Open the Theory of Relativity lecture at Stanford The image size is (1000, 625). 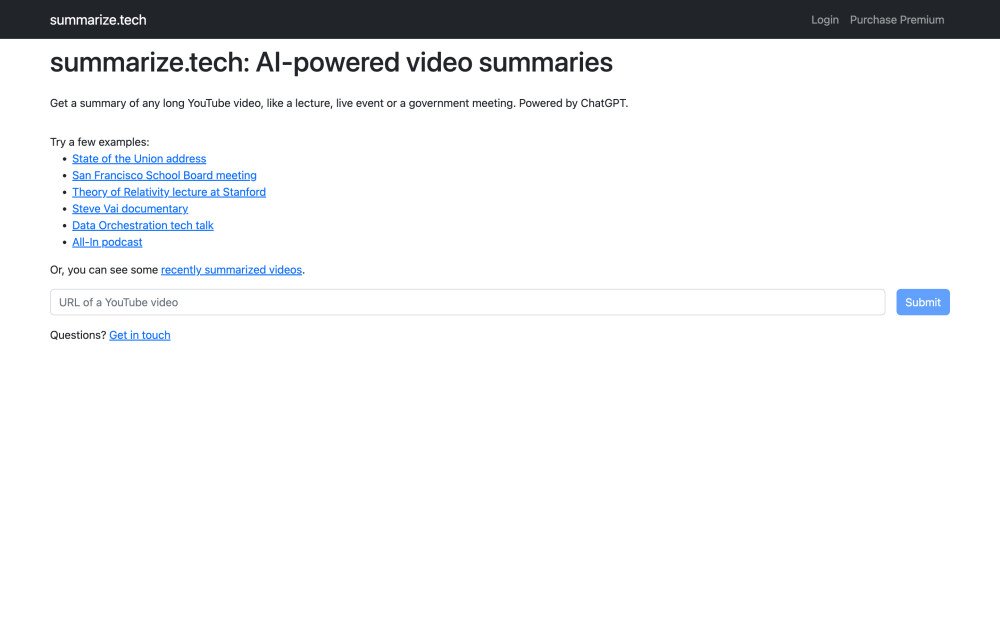coord(168,191)
